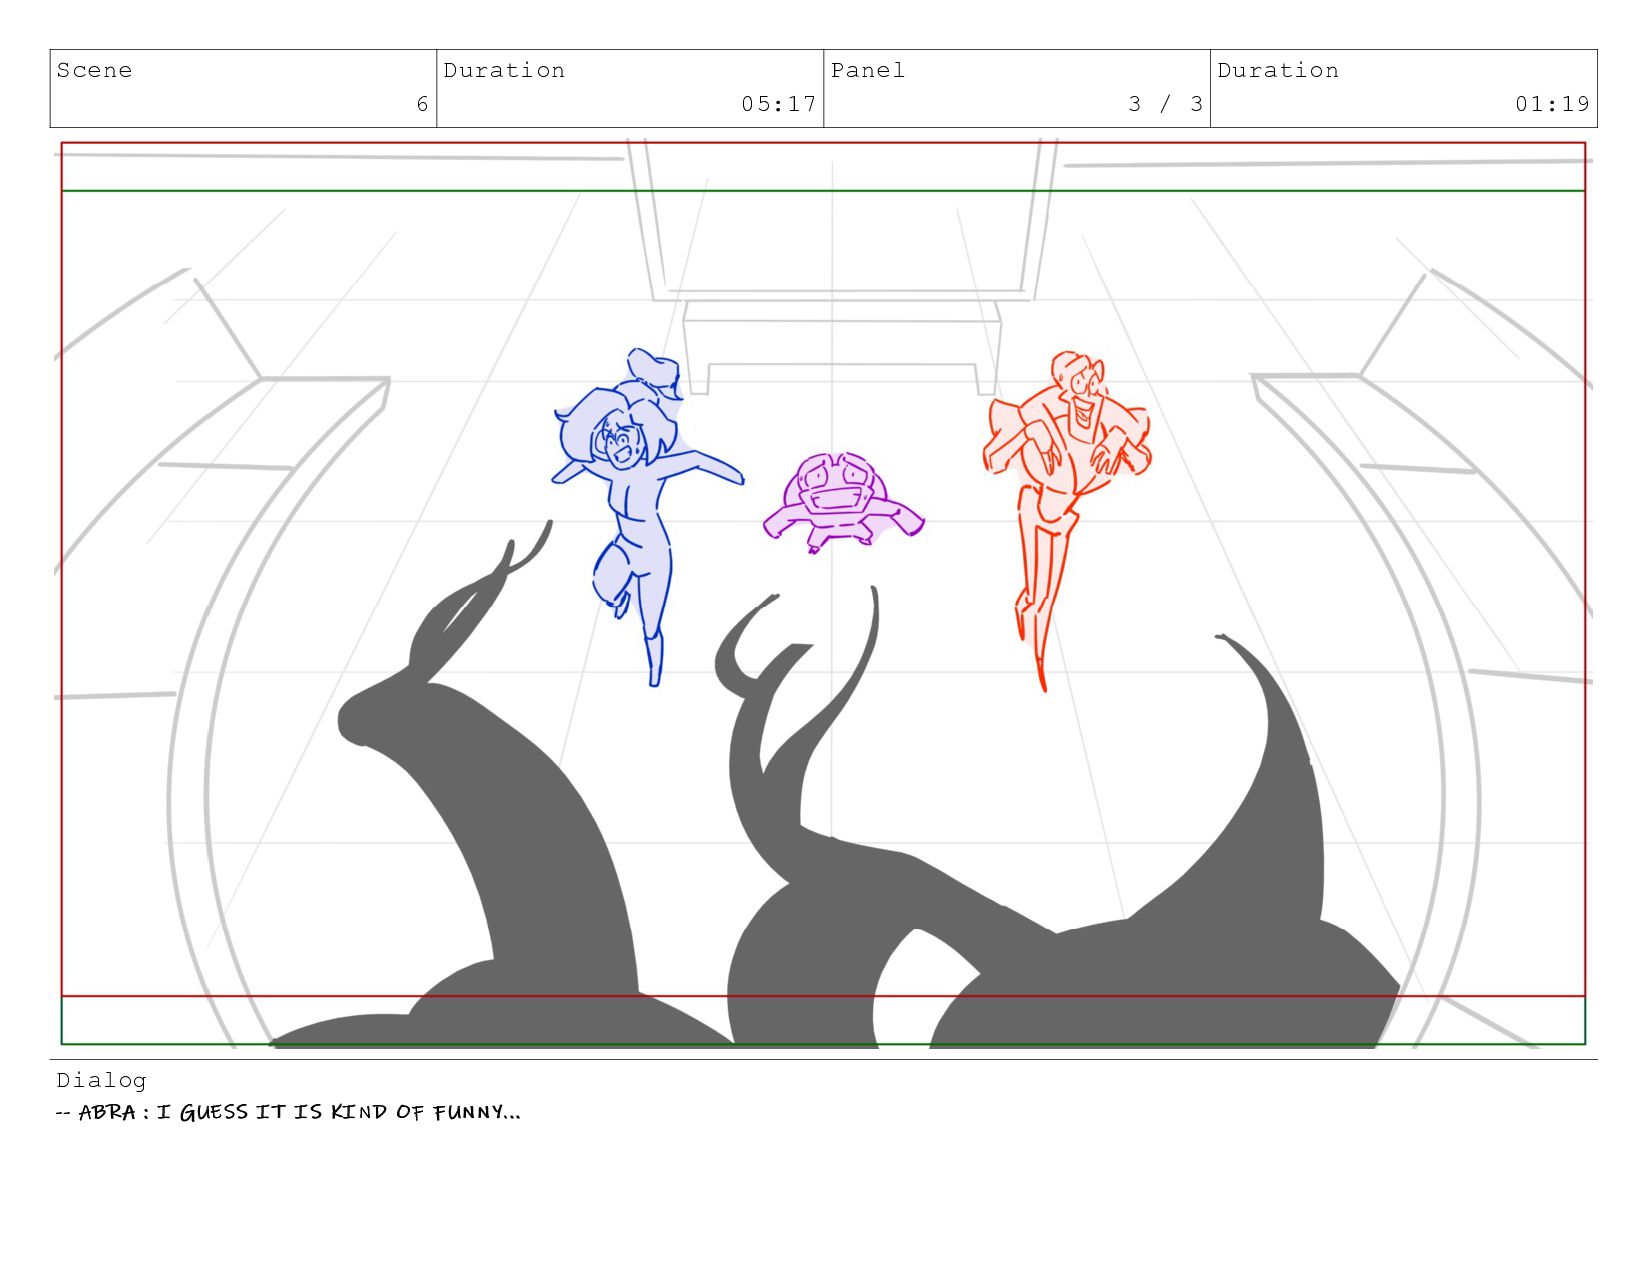The height and width of the screenshot is (1275, 1650).
Task: Click the scene Duration label
Action: click(504, 70)
